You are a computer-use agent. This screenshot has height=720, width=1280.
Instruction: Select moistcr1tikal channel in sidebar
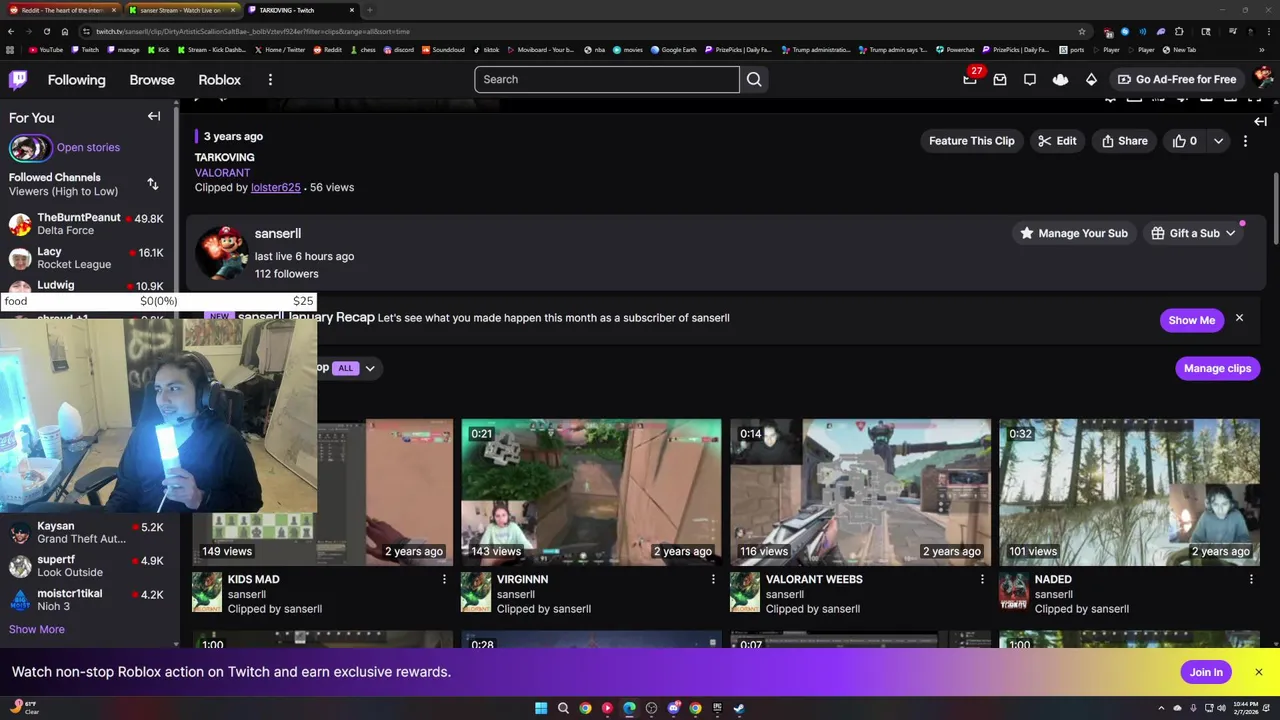[89, 600]
